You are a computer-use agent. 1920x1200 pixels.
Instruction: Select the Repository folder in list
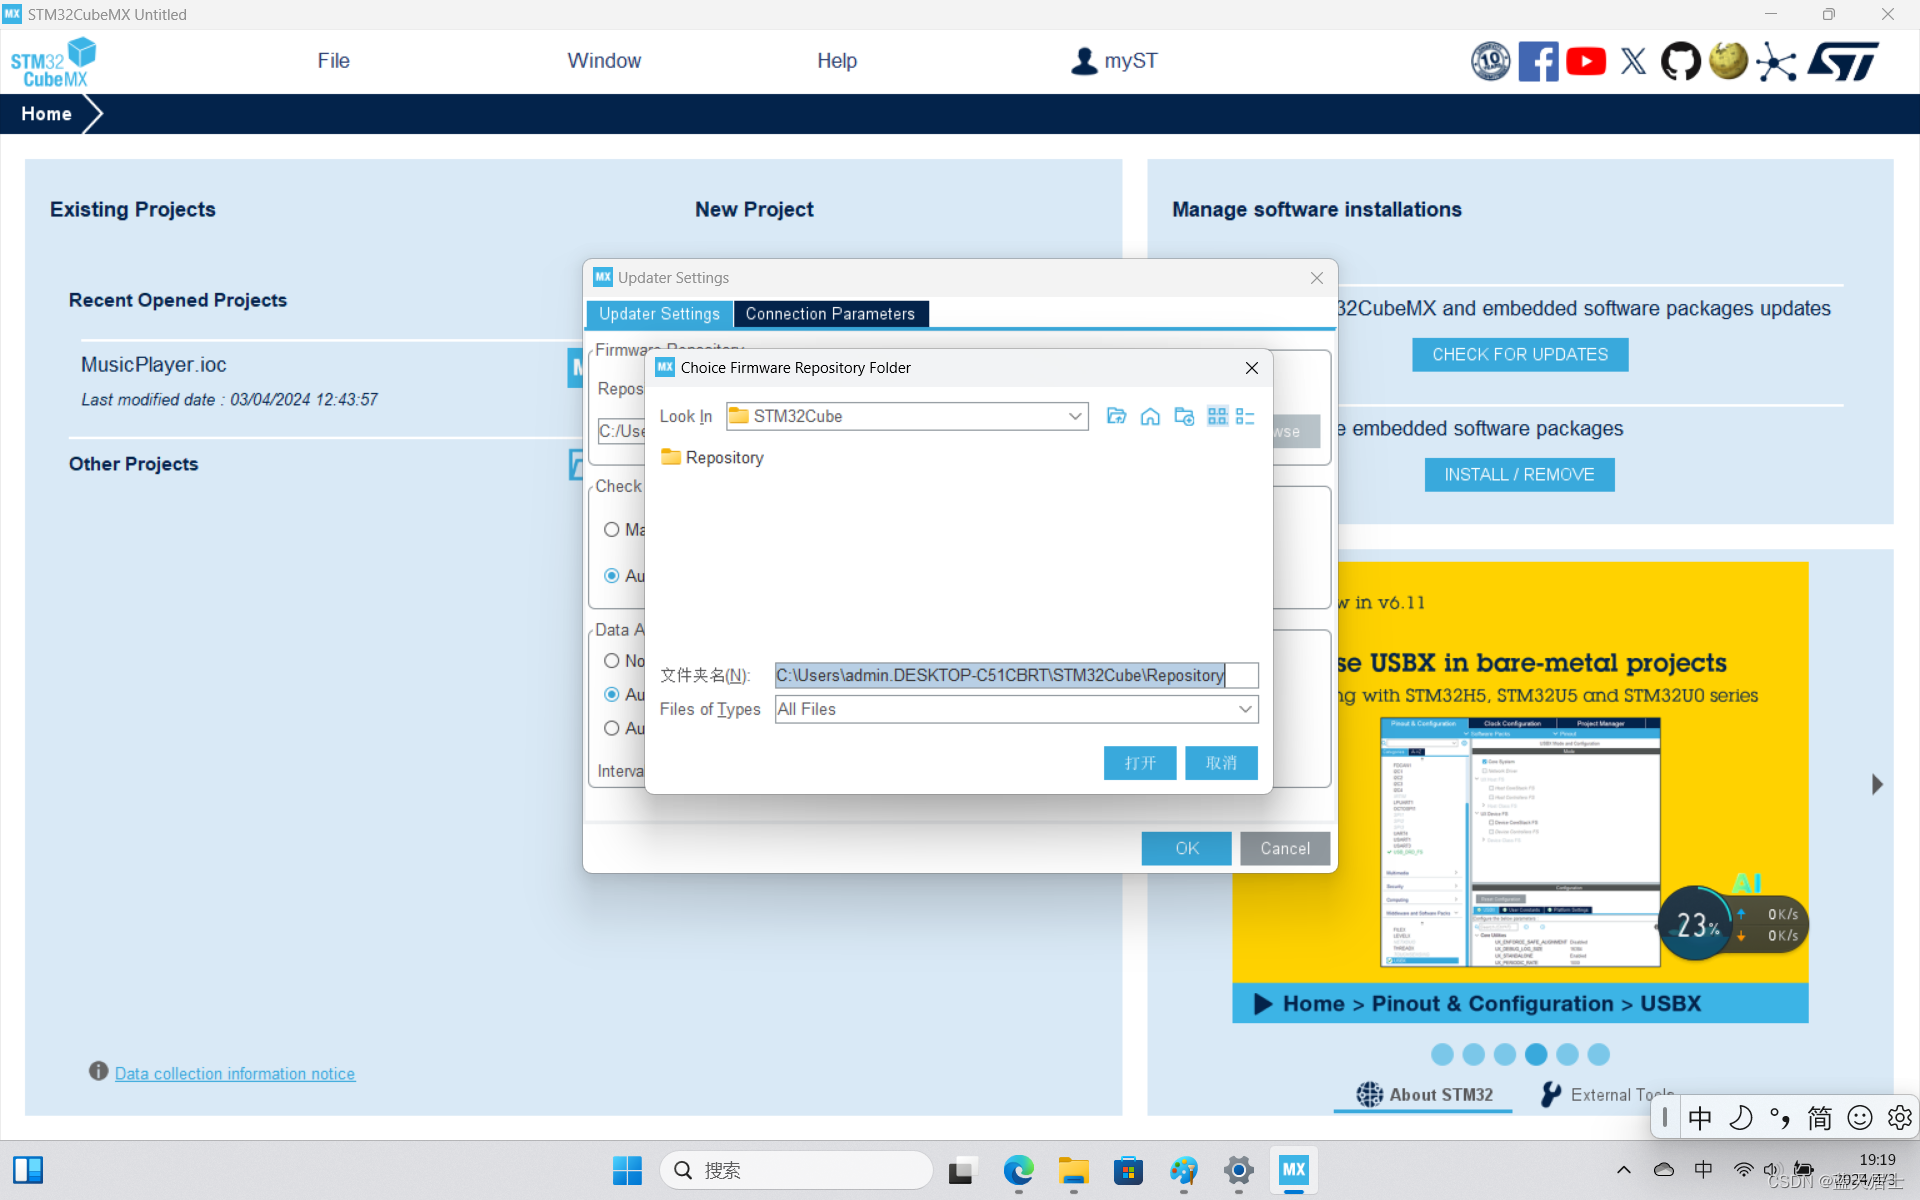coord(714,457)
